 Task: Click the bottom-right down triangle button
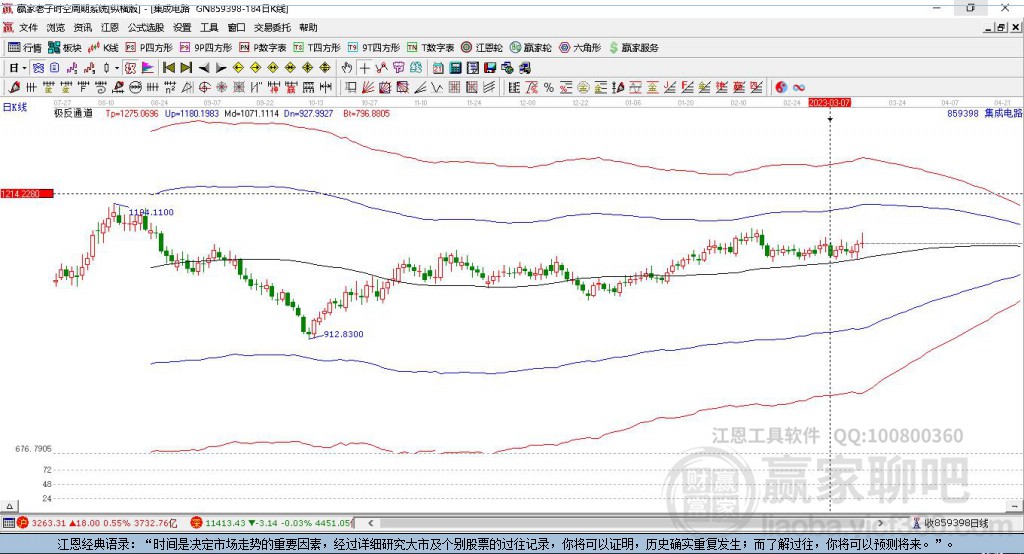1014,506
